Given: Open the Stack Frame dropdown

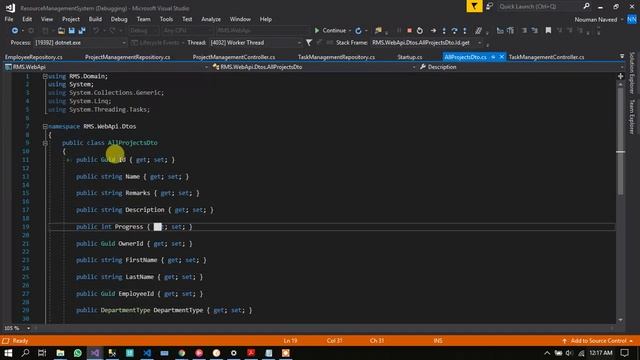Looking at the screenshot, I should 480,42.
